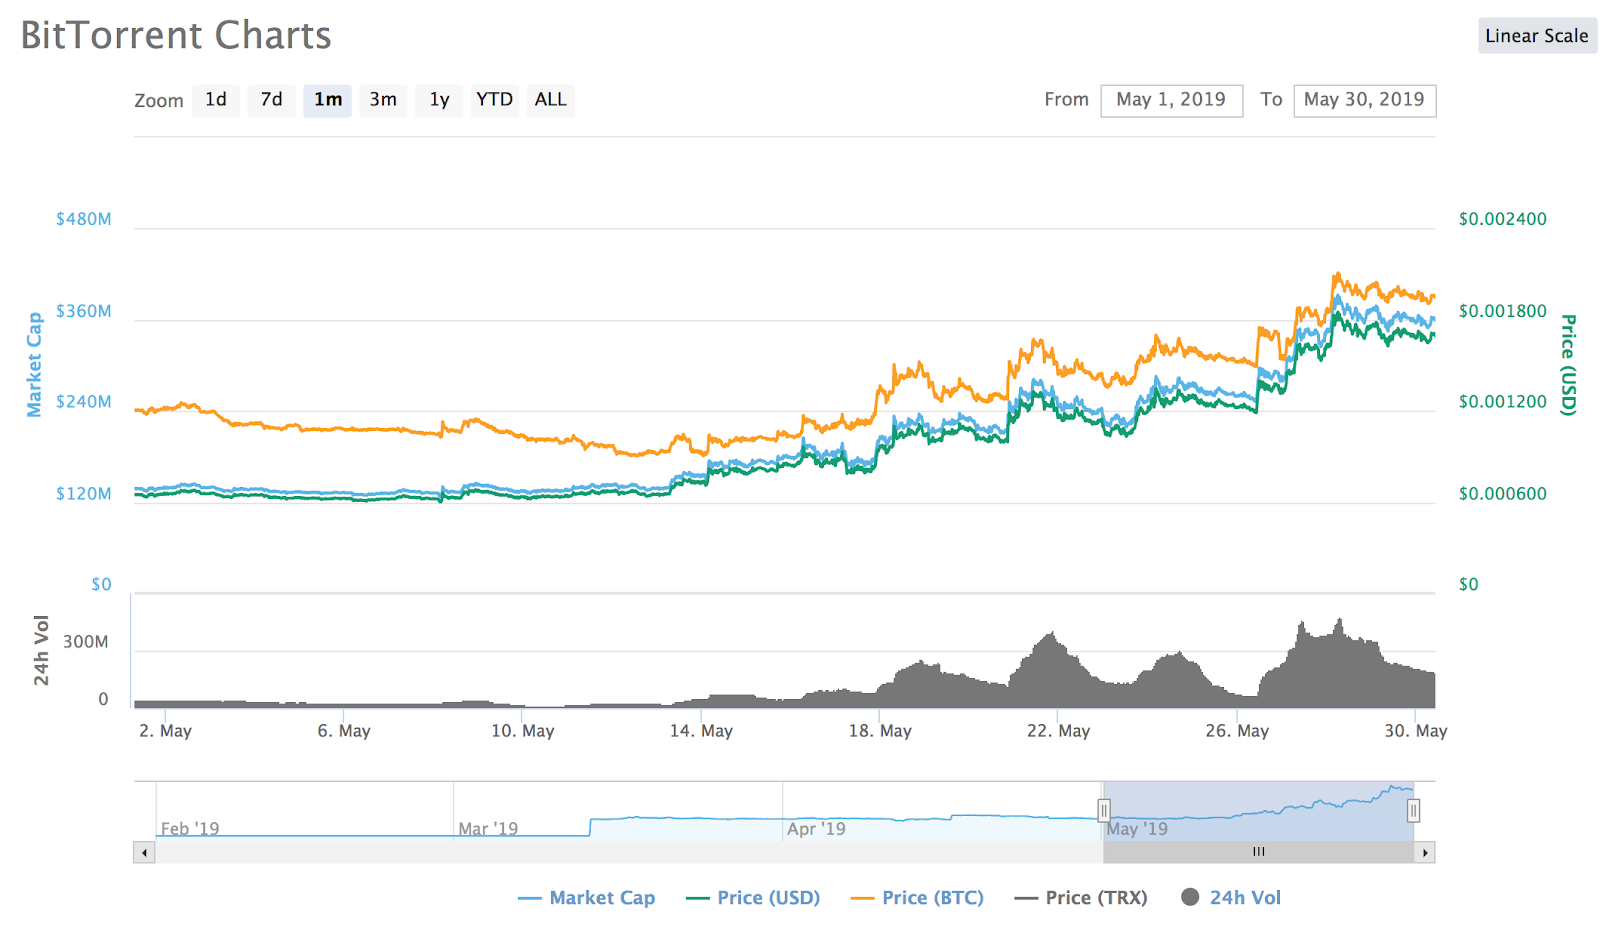Toggle the Price (USD) series in legend
This screenshot has height=933, width=1600.
[x=753, y=898]
